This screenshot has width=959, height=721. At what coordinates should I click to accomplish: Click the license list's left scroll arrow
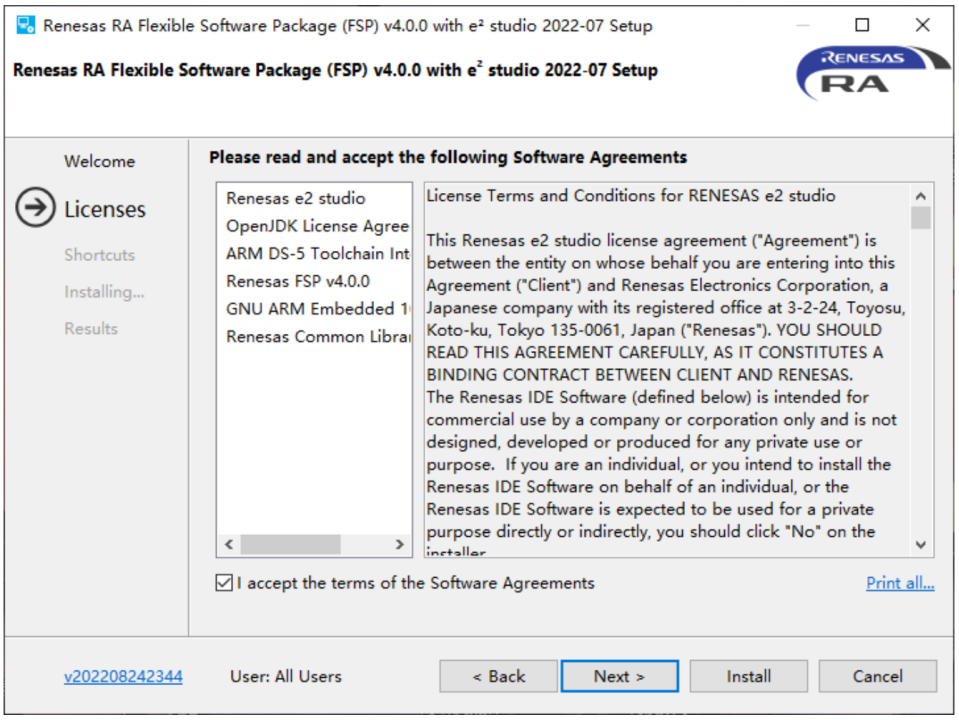(229, 544)
